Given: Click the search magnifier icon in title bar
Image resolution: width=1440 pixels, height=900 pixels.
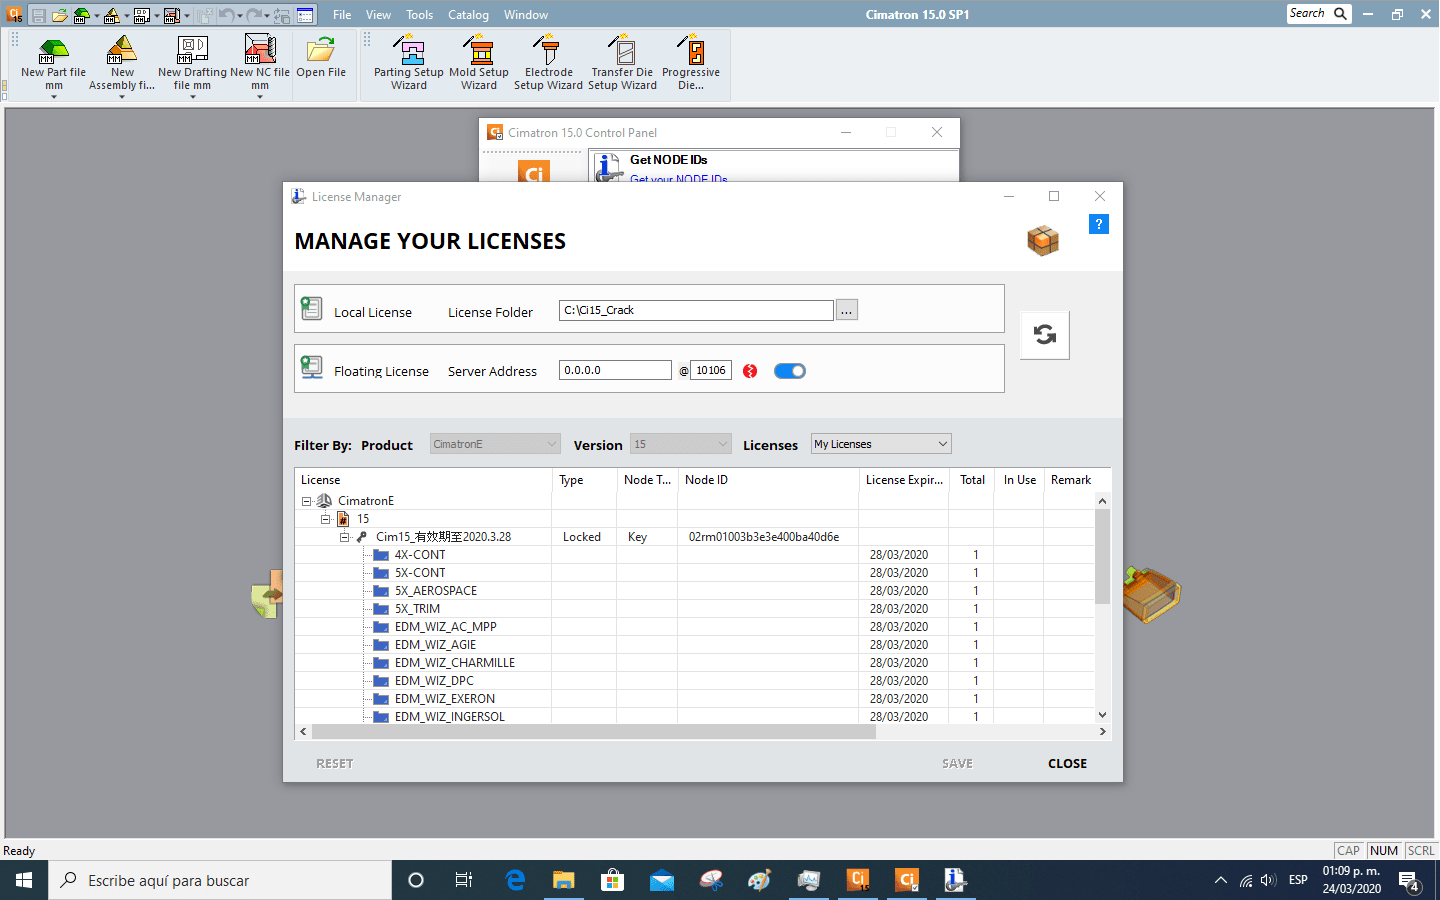Looking at the screenshot, I should 1340,14.
